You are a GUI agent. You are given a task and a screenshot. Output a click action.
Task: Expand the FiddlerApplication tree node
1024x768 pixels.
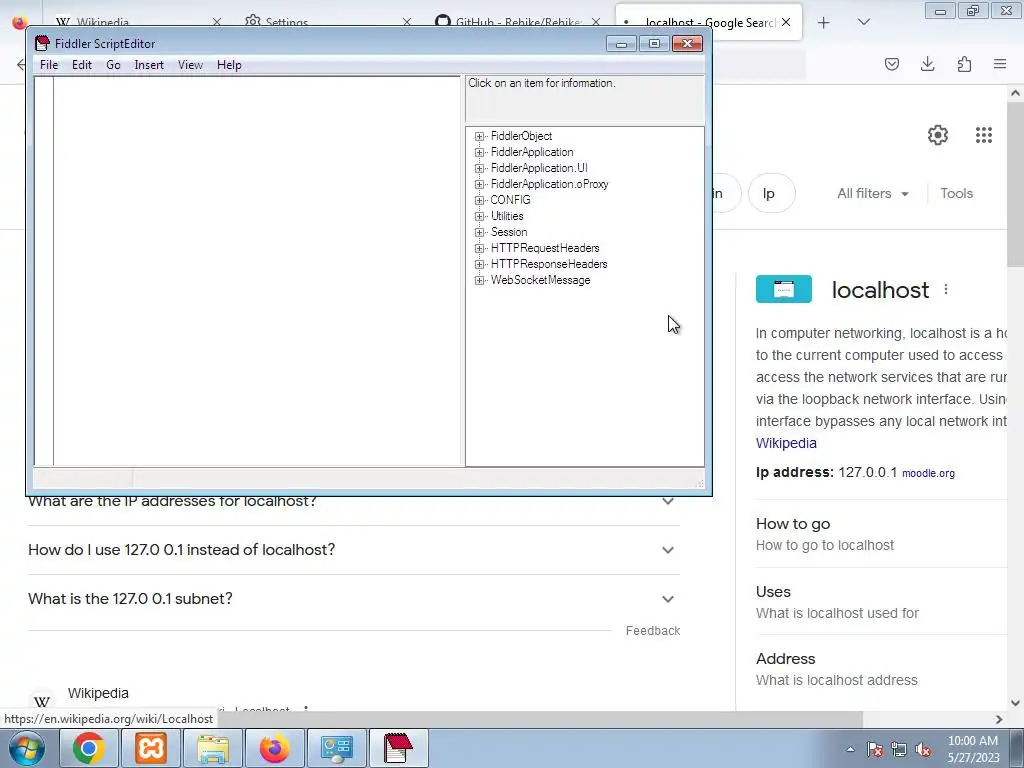479,152
